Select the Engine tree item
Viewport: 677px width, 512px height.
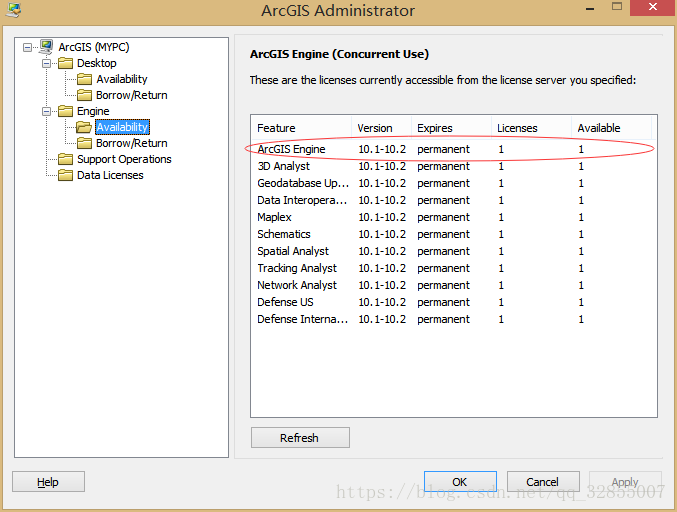[93, 111]
